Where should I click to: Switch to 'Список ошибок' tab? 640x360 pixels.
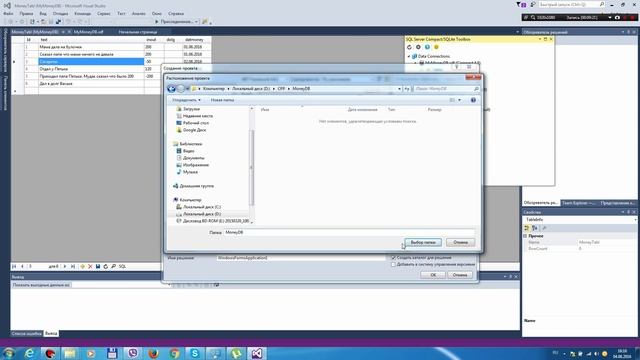[x=27, y=334]
